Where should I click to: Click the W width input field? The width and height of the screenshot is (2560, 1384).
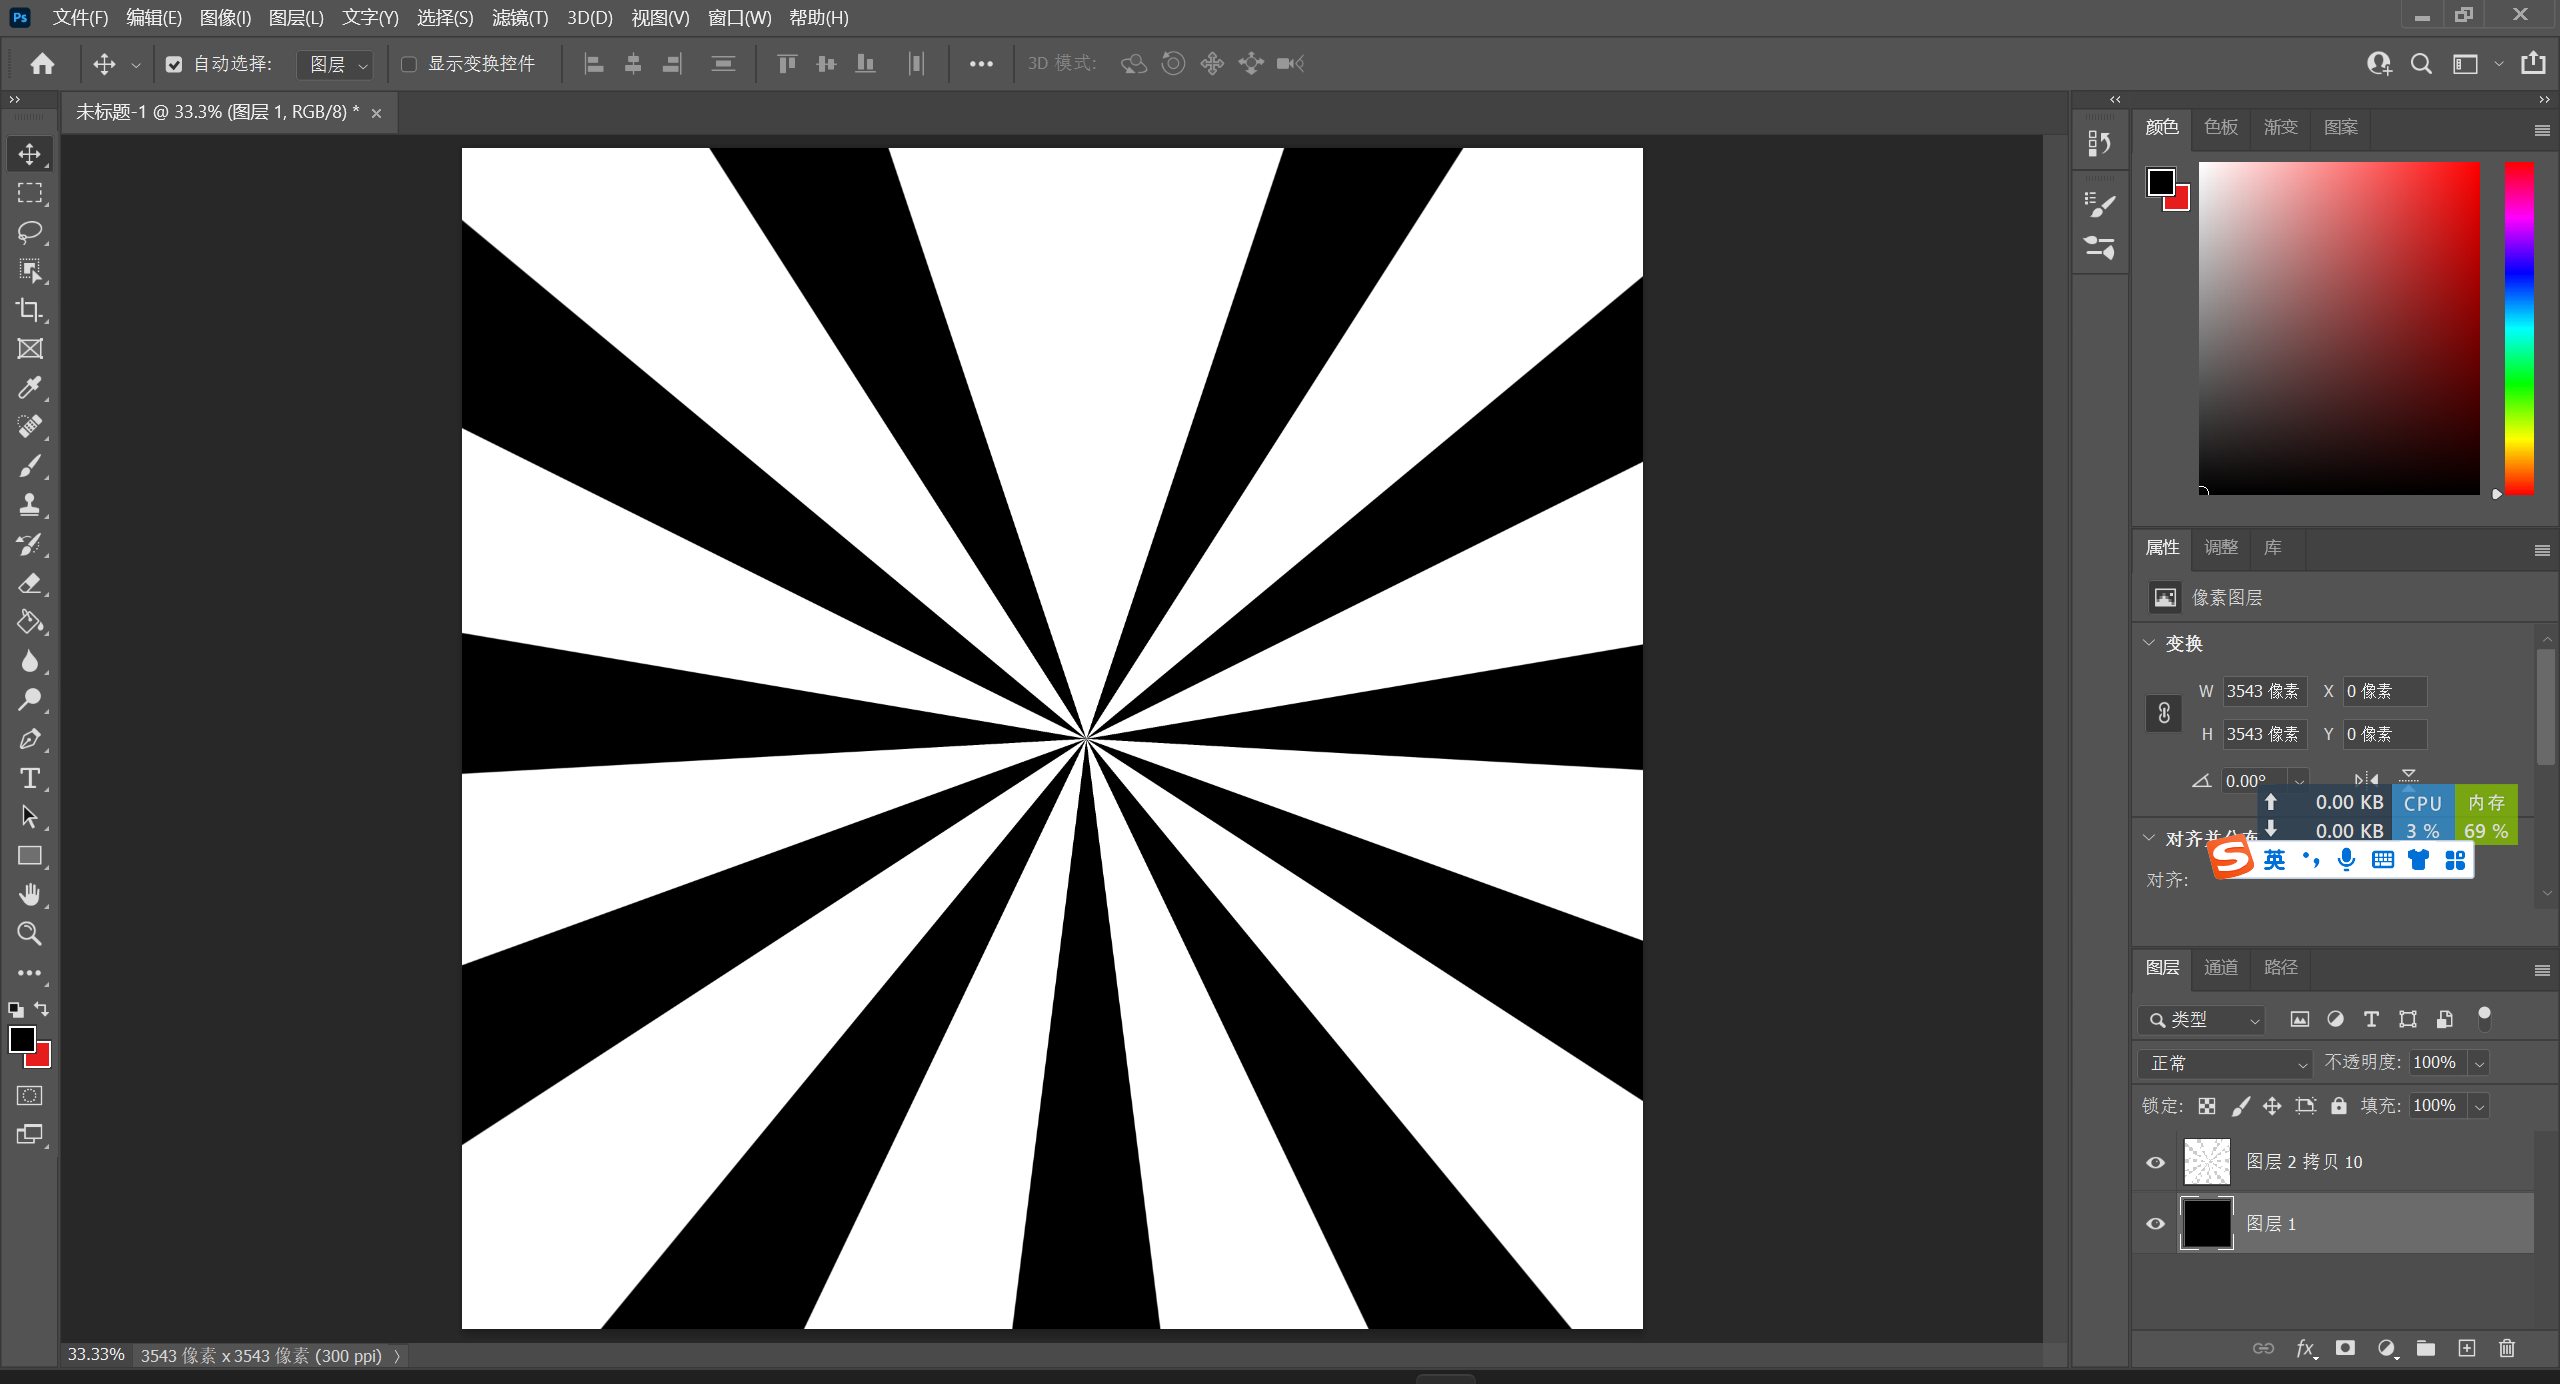point(2263,691)
